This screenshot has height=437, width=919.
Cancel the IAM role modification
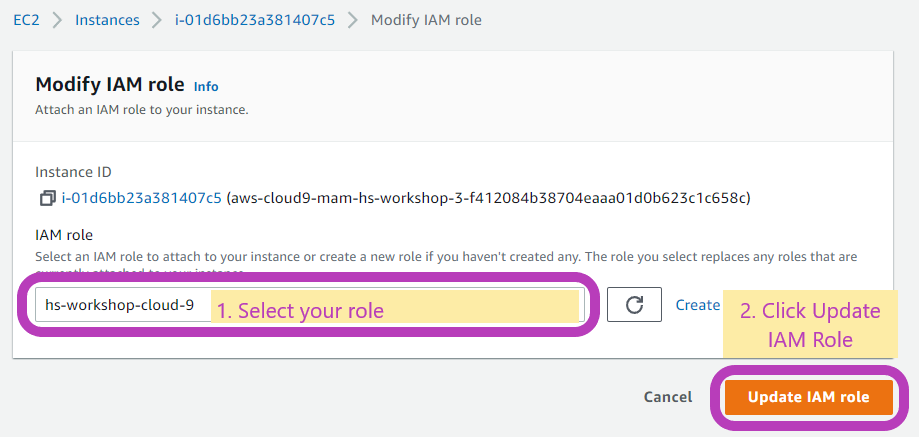(x=668, y=397)
